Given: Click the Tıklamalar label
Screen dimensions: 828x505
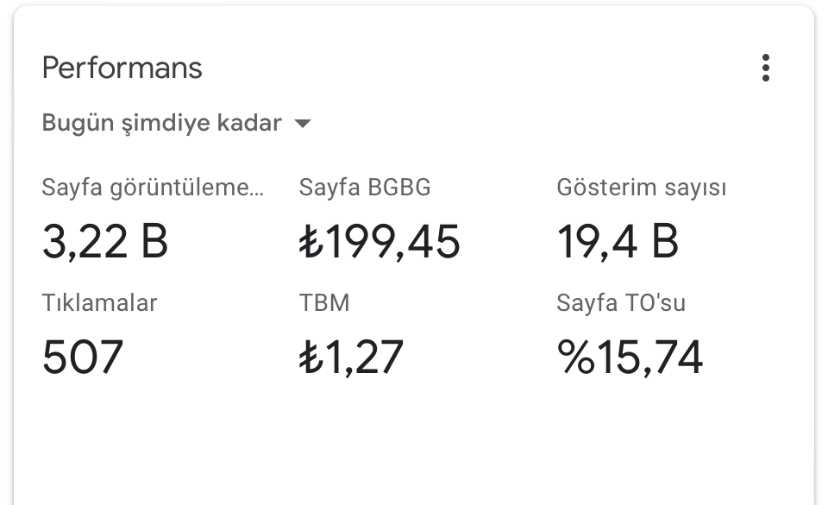Looking at the screenshot, I should point(99,303).
